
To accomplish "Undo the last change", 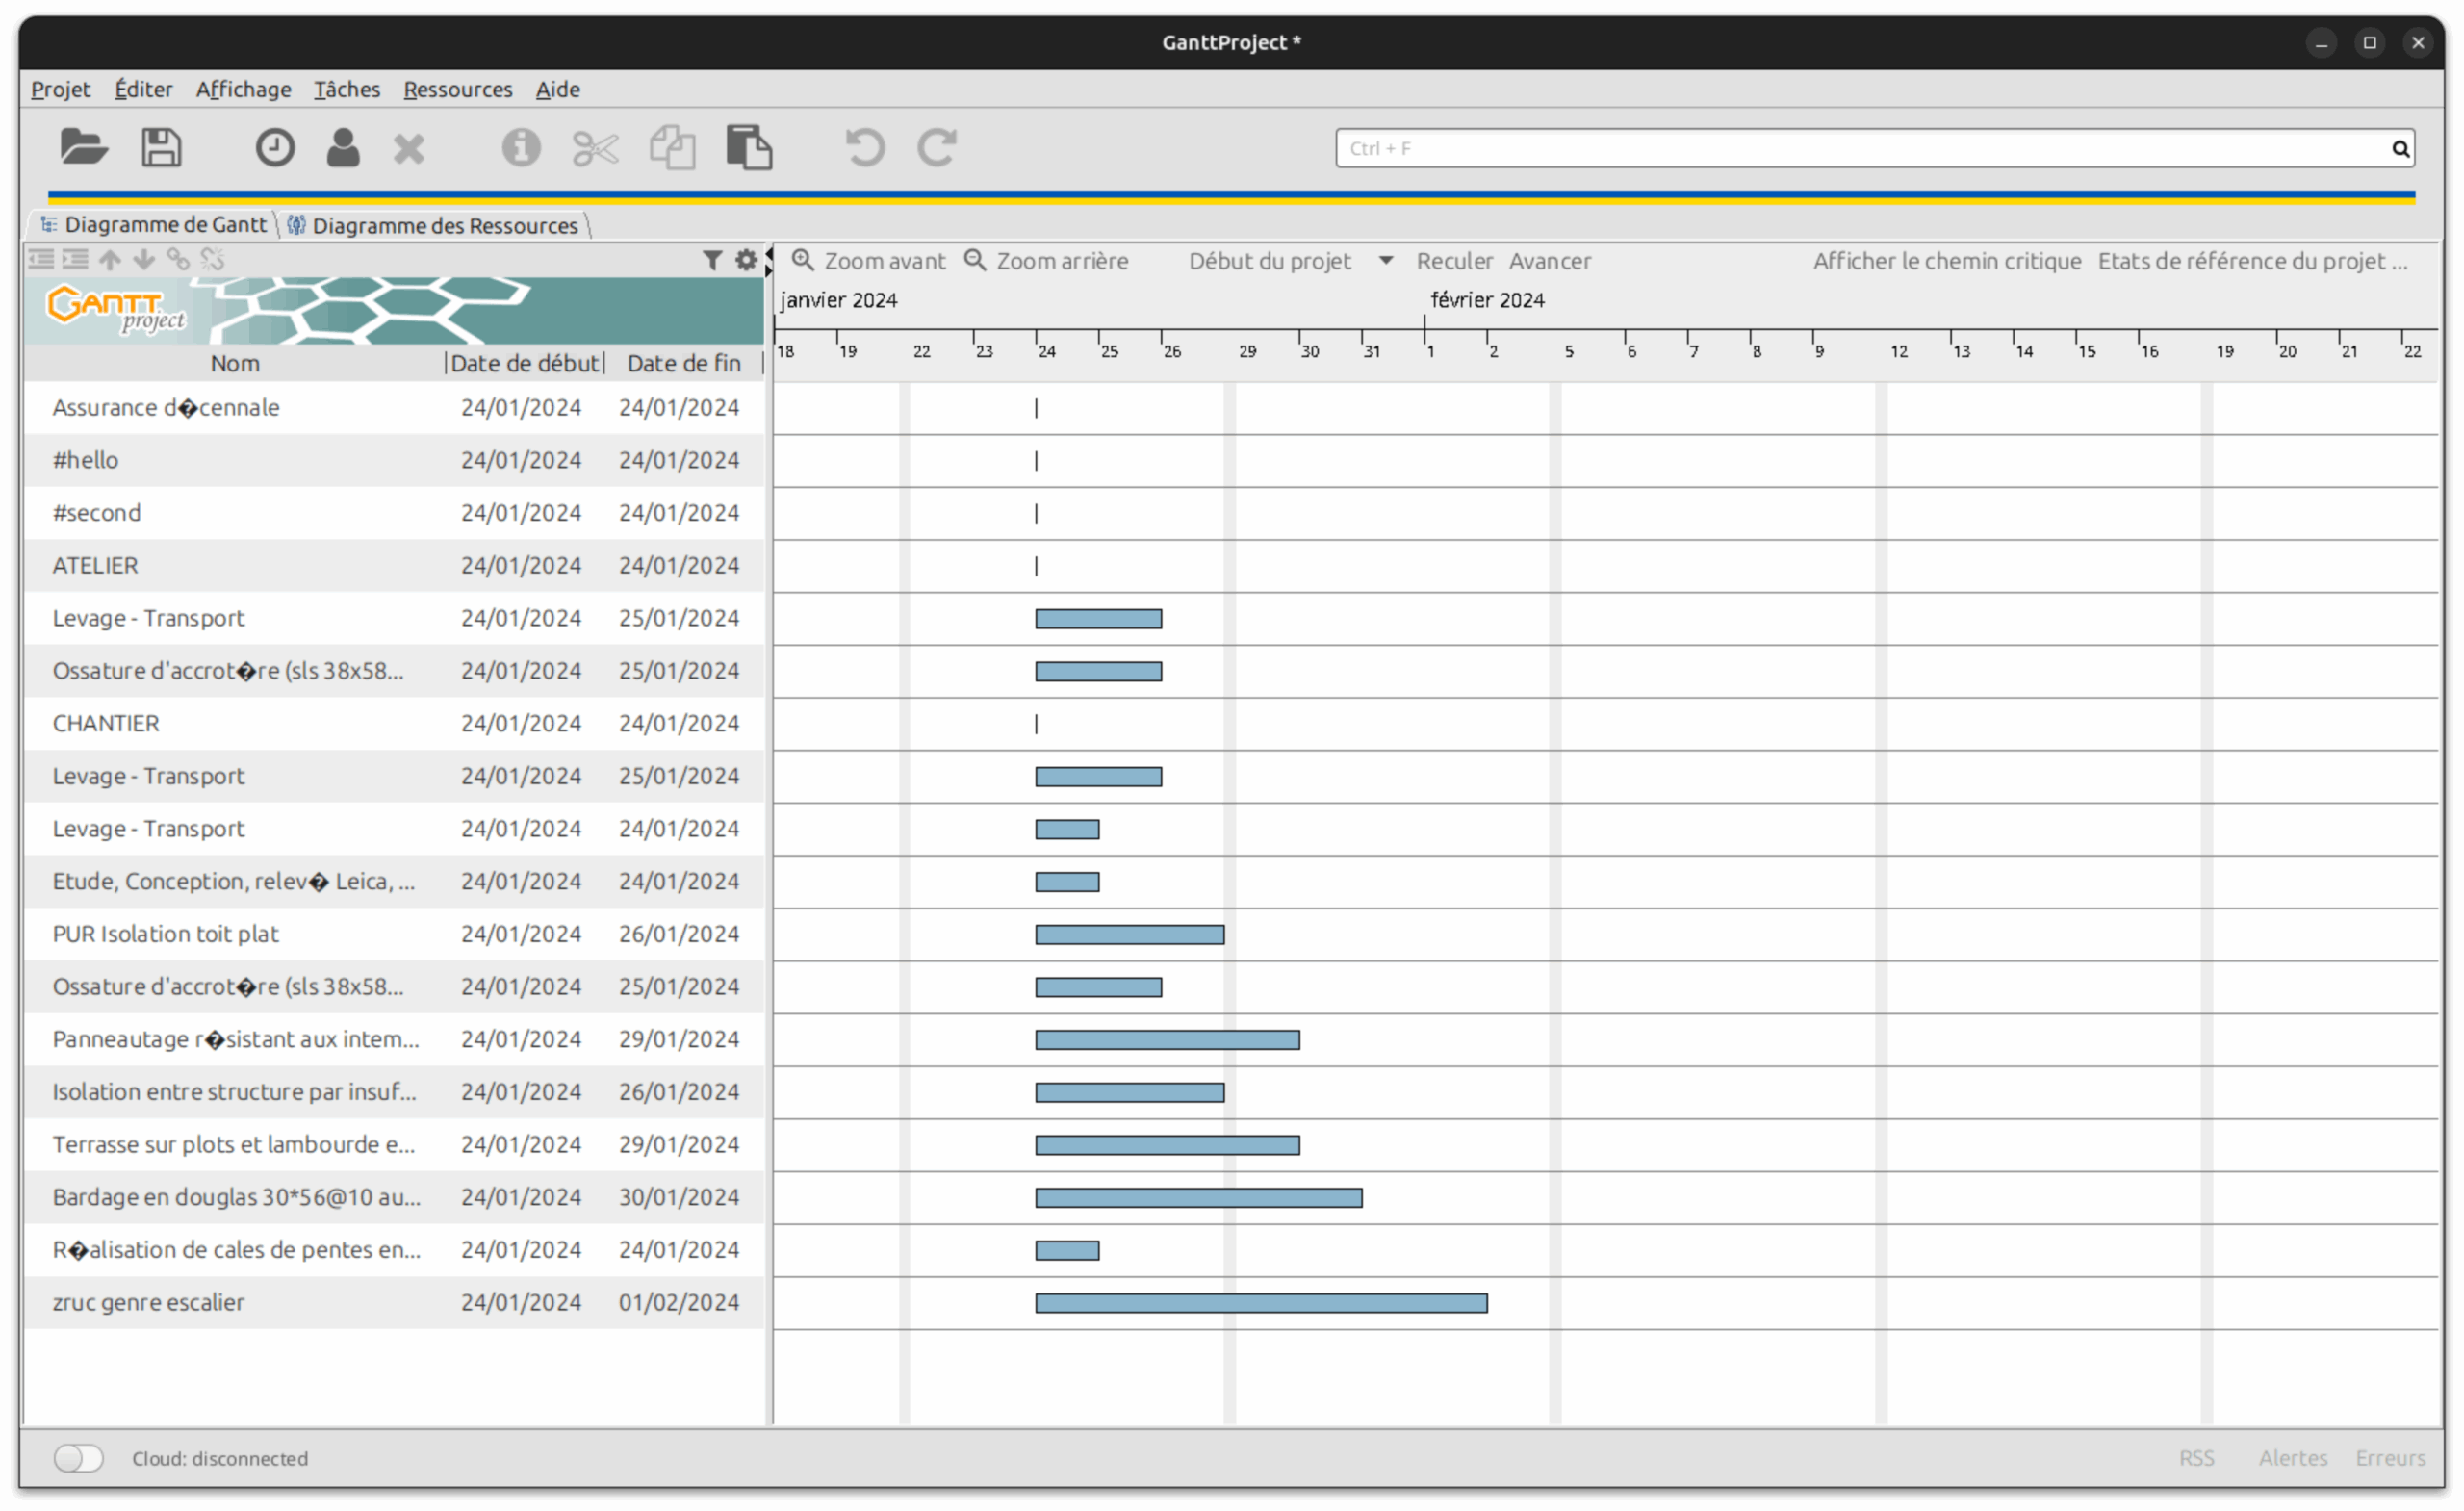I will pos(863,147).
